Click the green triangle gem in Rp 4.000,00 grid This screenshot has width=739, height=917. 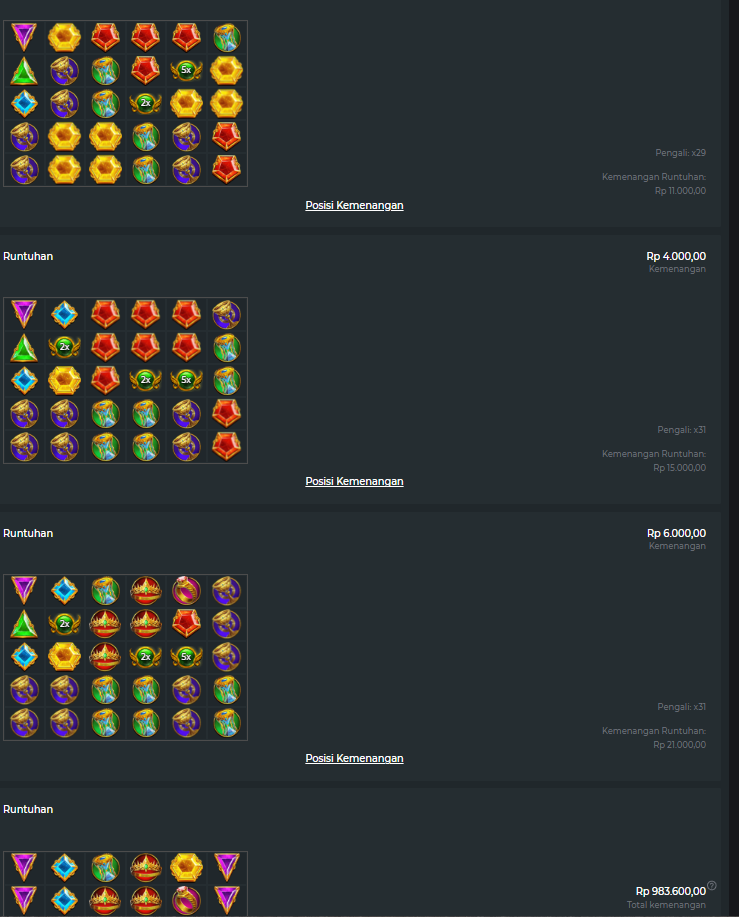click(x=24, y=347)
